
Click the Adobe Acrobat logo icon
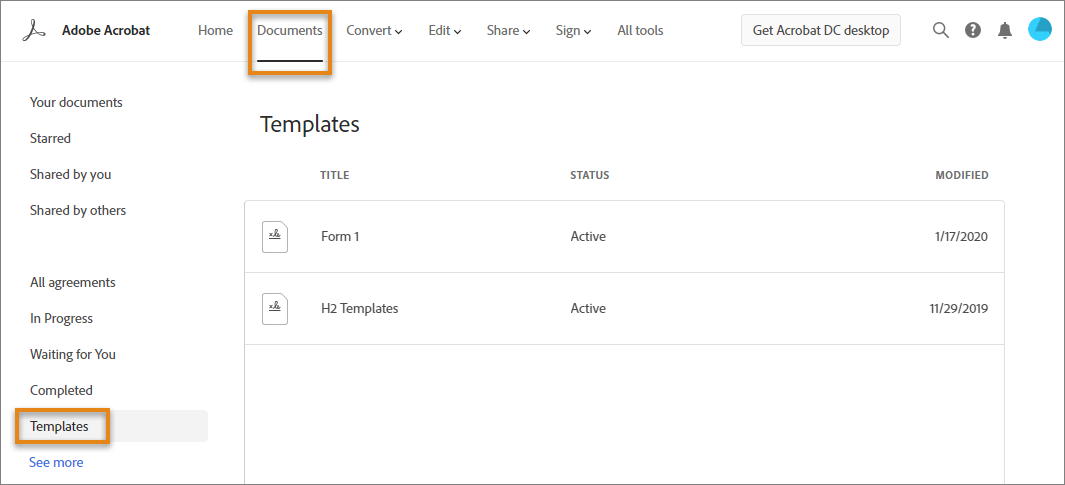click(36, 30)
